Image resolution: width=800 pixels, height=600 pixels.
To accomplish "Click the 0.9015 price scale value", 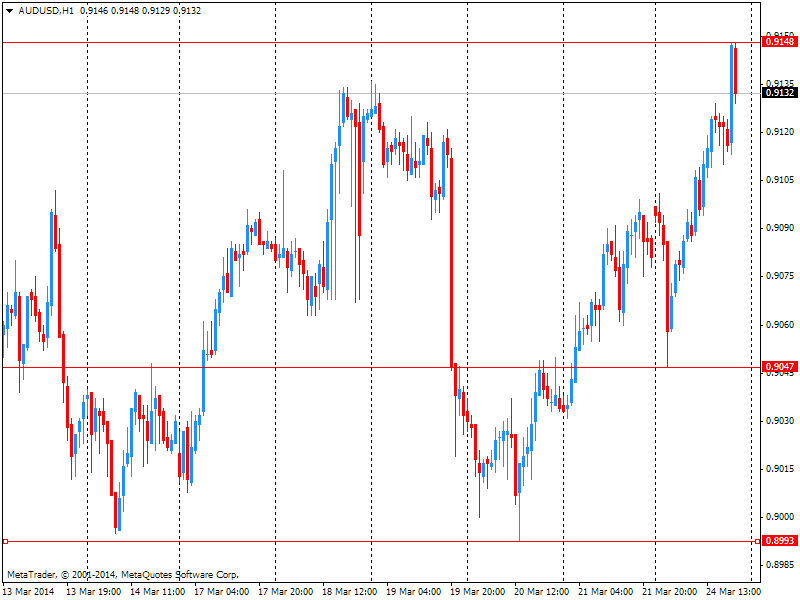I will pos(781,468).
